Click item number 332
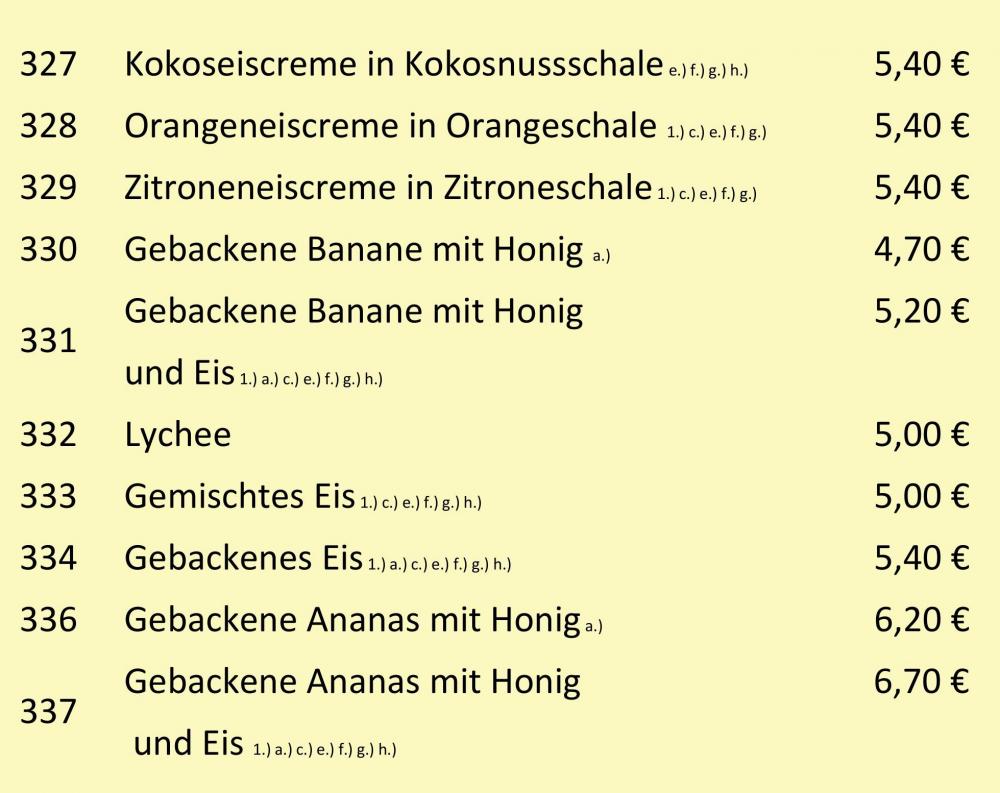 point(48,435)
